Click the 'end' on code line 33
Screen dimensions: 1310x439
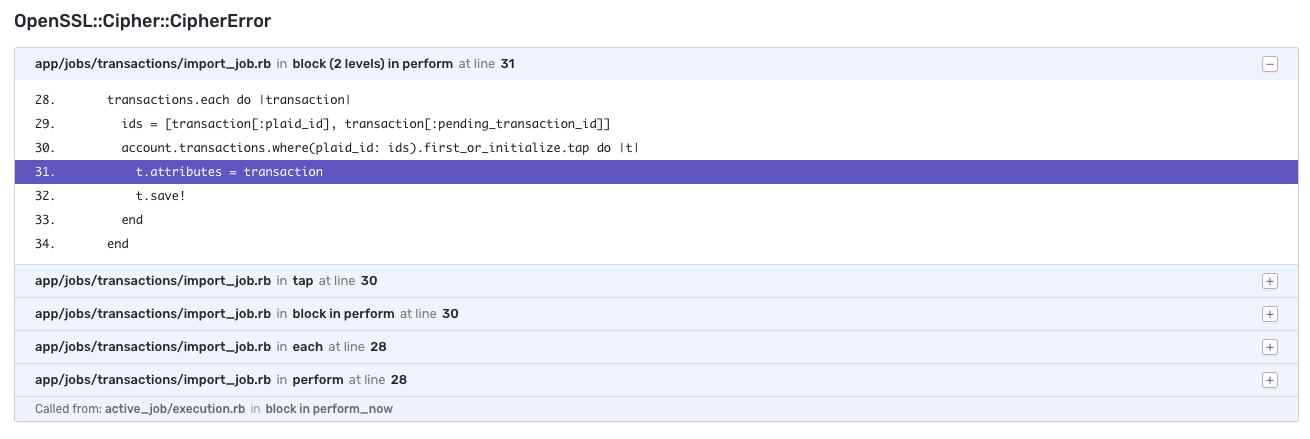coord(132,220)
